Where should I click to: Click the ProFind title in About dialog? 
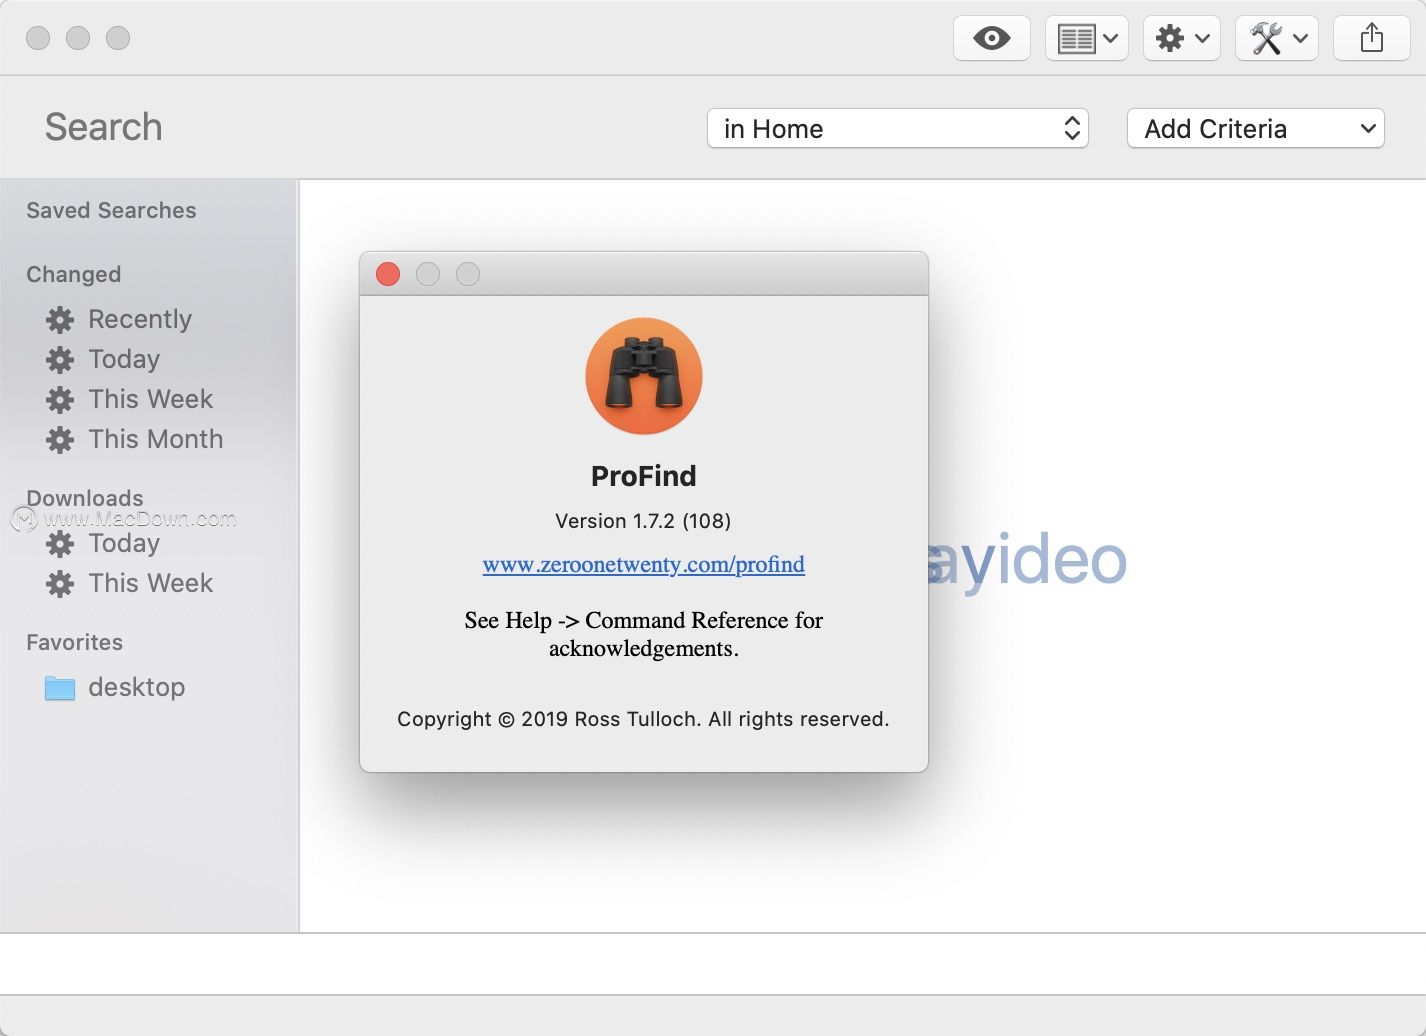point(644,476)
